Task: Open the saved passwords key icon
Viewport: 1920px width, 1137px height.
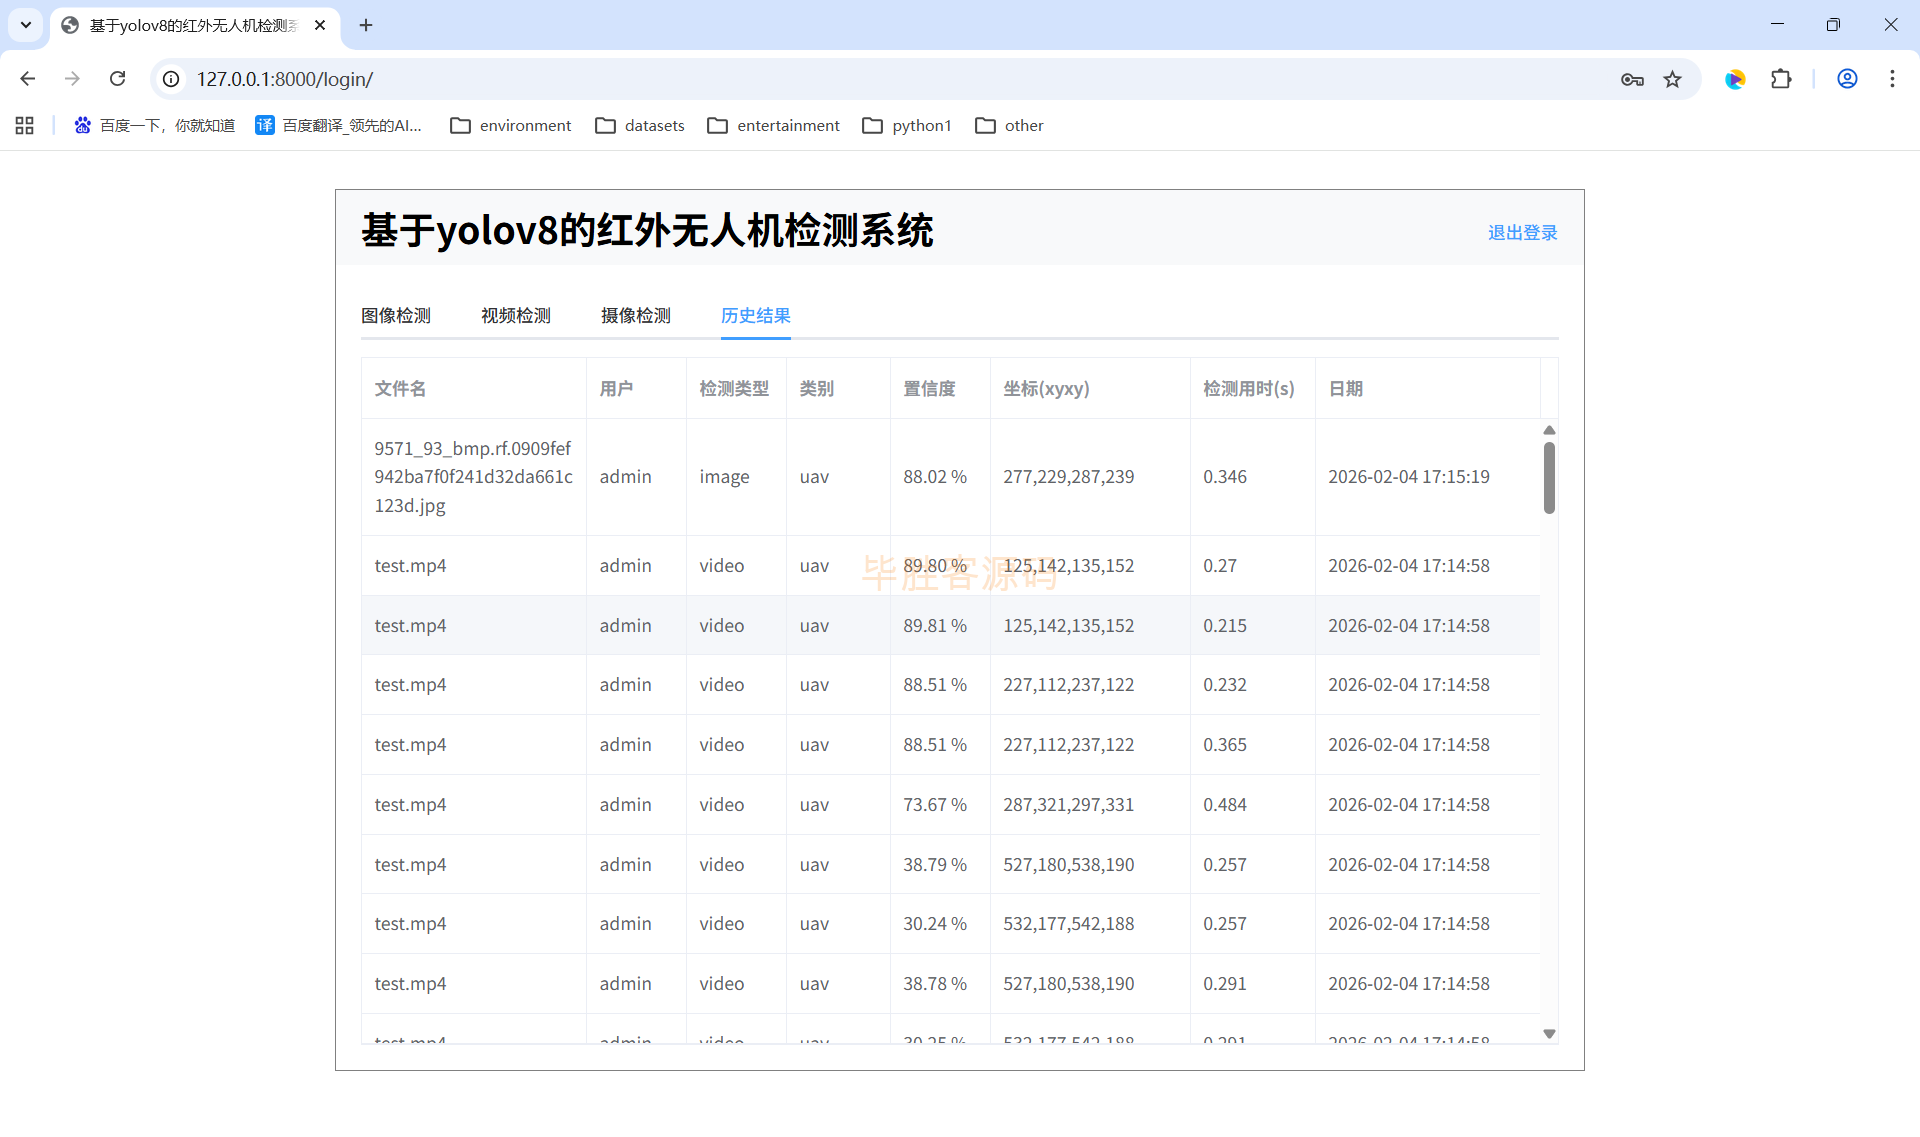Action: (x=1632, y=79)
